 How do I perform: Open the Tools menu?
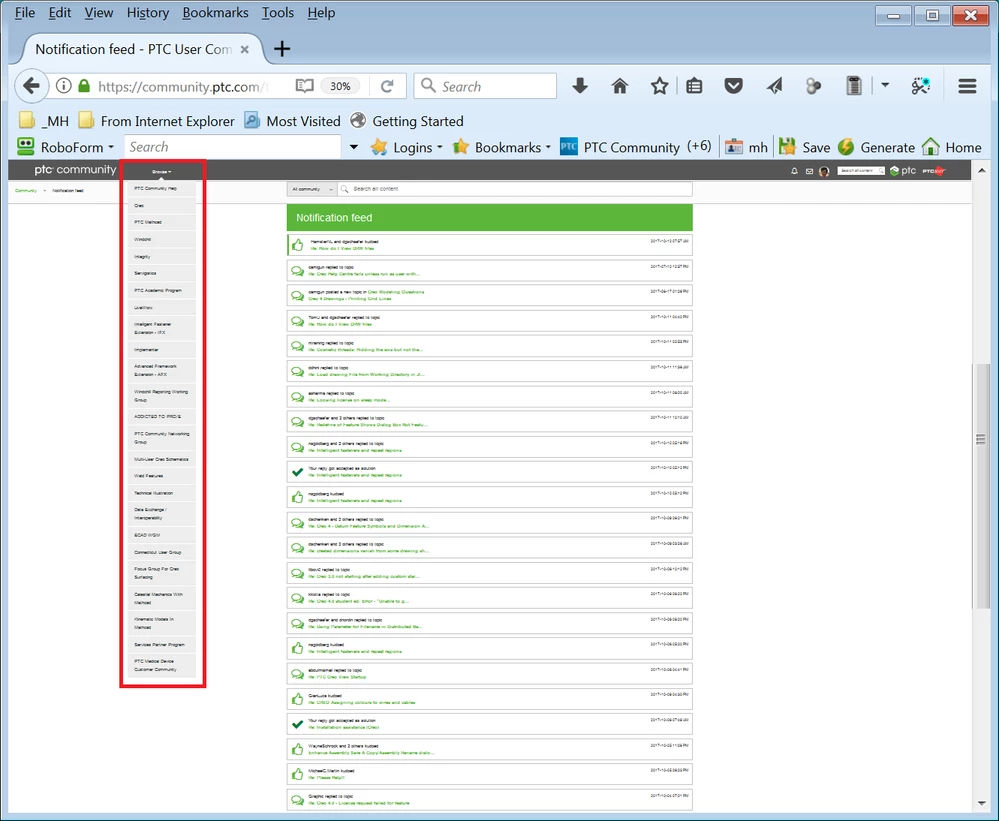click(278, 13)
